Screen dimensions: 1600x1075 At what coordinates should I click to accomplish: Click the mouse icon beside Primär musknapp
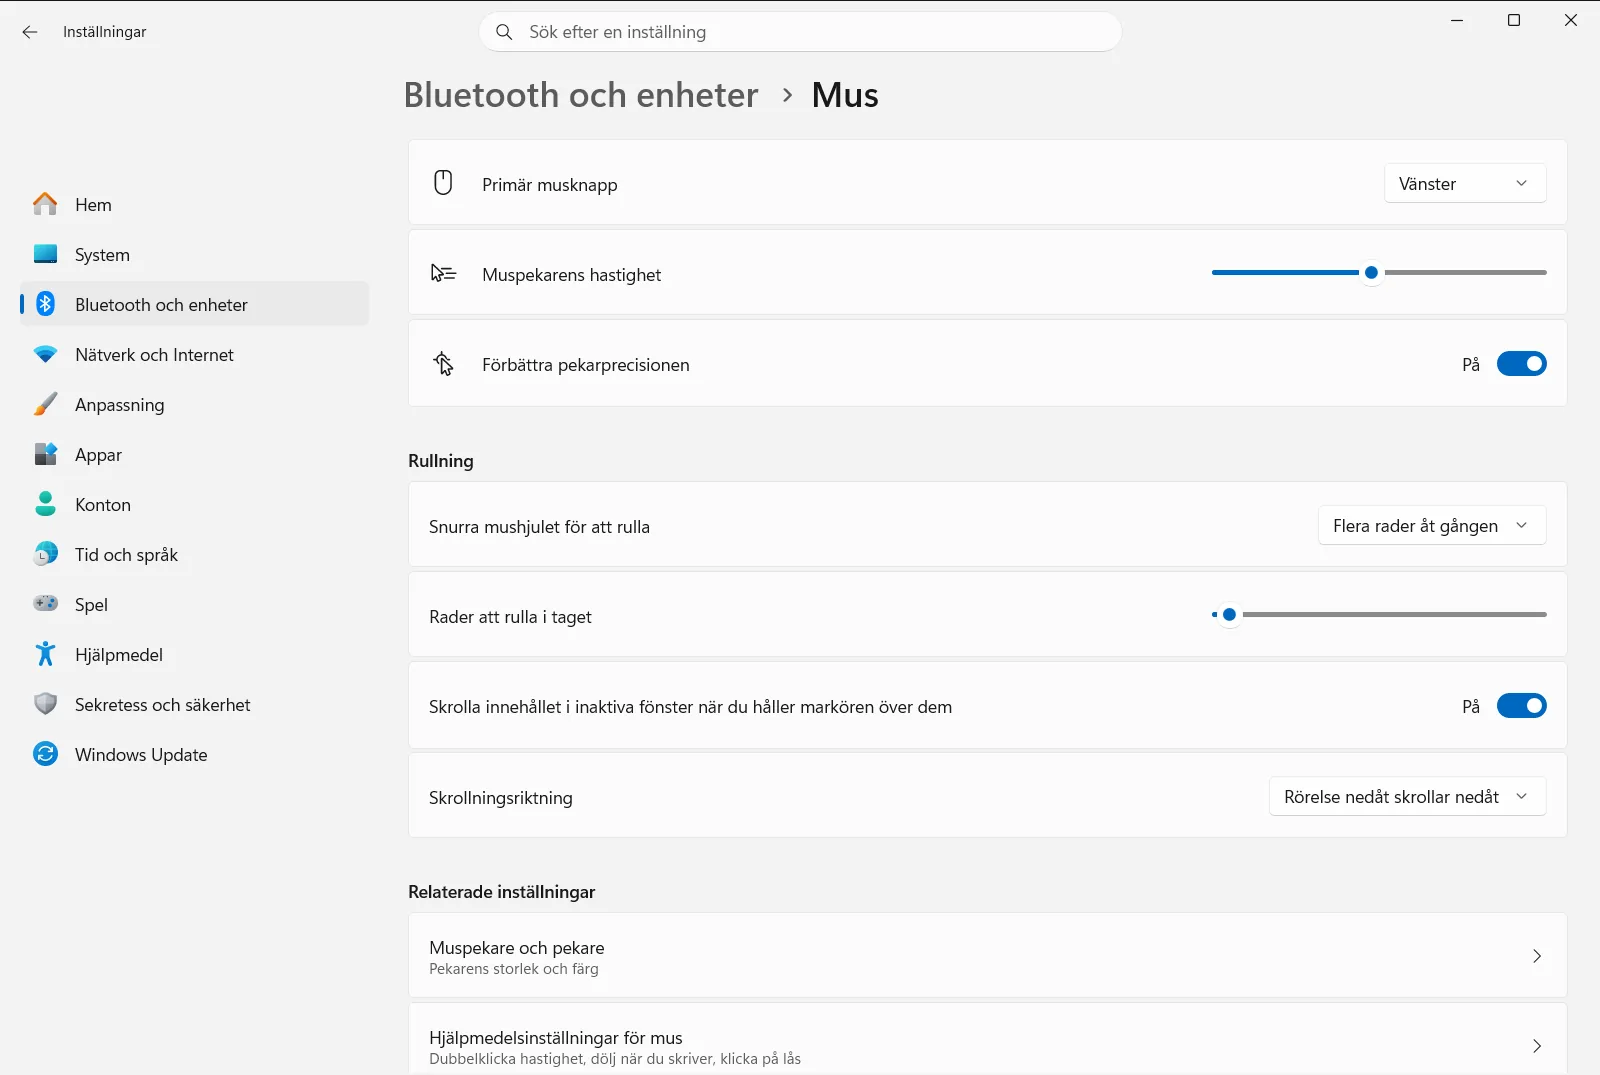pos(443,183)
